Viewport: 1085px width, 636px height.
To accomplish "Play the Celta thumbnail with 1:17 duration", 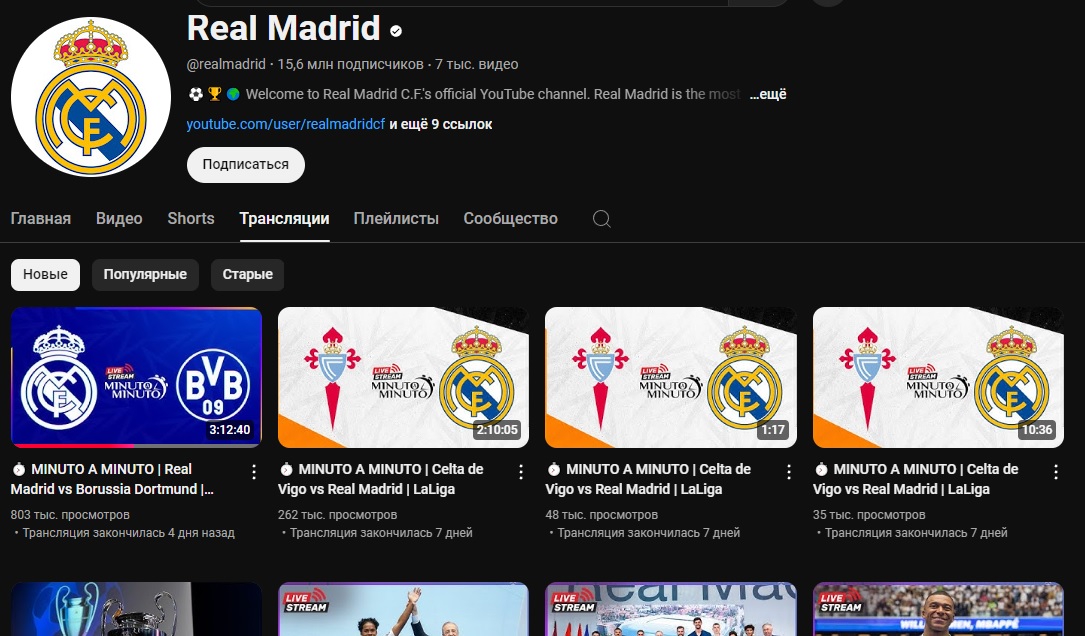I will [671, 377].
